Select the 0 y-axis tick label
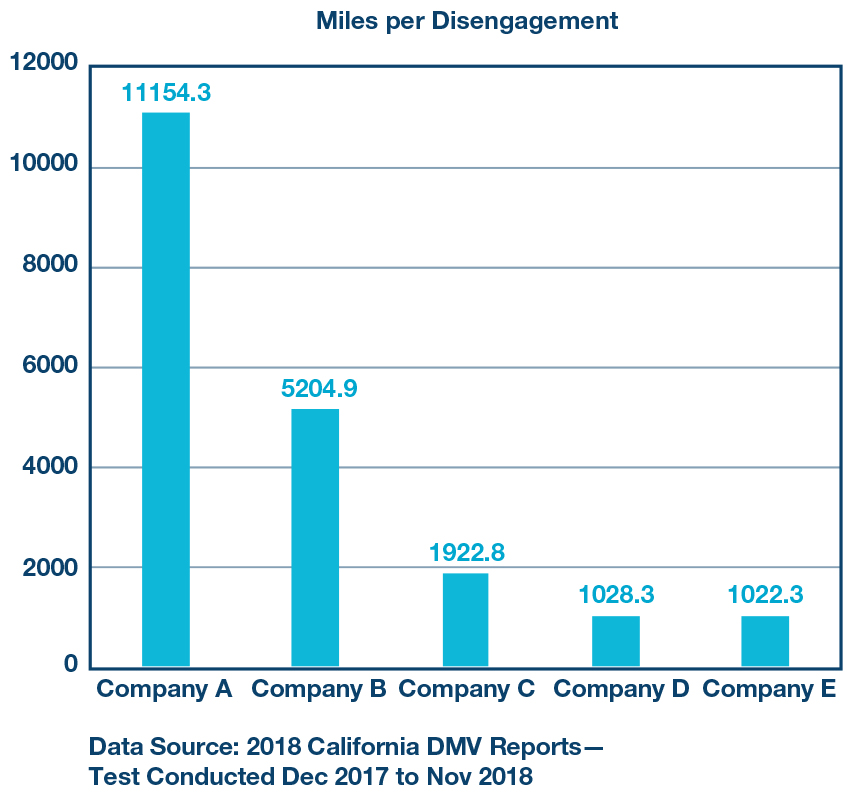The width and height of the screenshot is (852, 795). (x=71, y=664)
